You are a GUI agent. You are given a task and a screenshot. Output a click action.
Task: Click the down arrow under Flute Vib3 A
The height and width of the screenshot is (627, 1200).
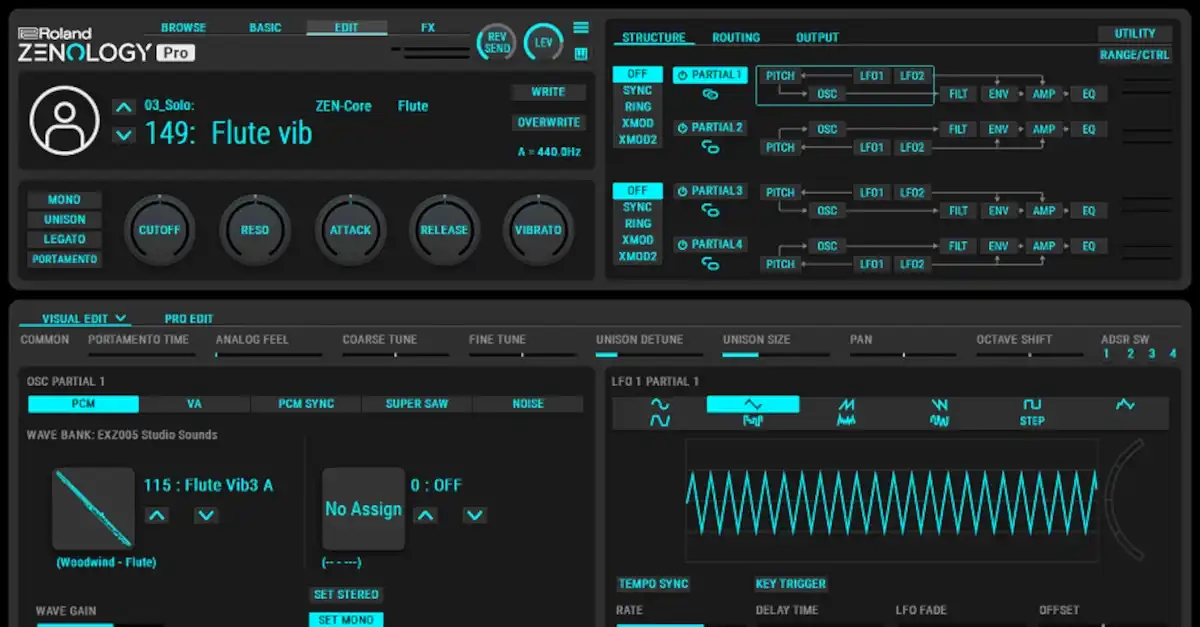[206, 515]
